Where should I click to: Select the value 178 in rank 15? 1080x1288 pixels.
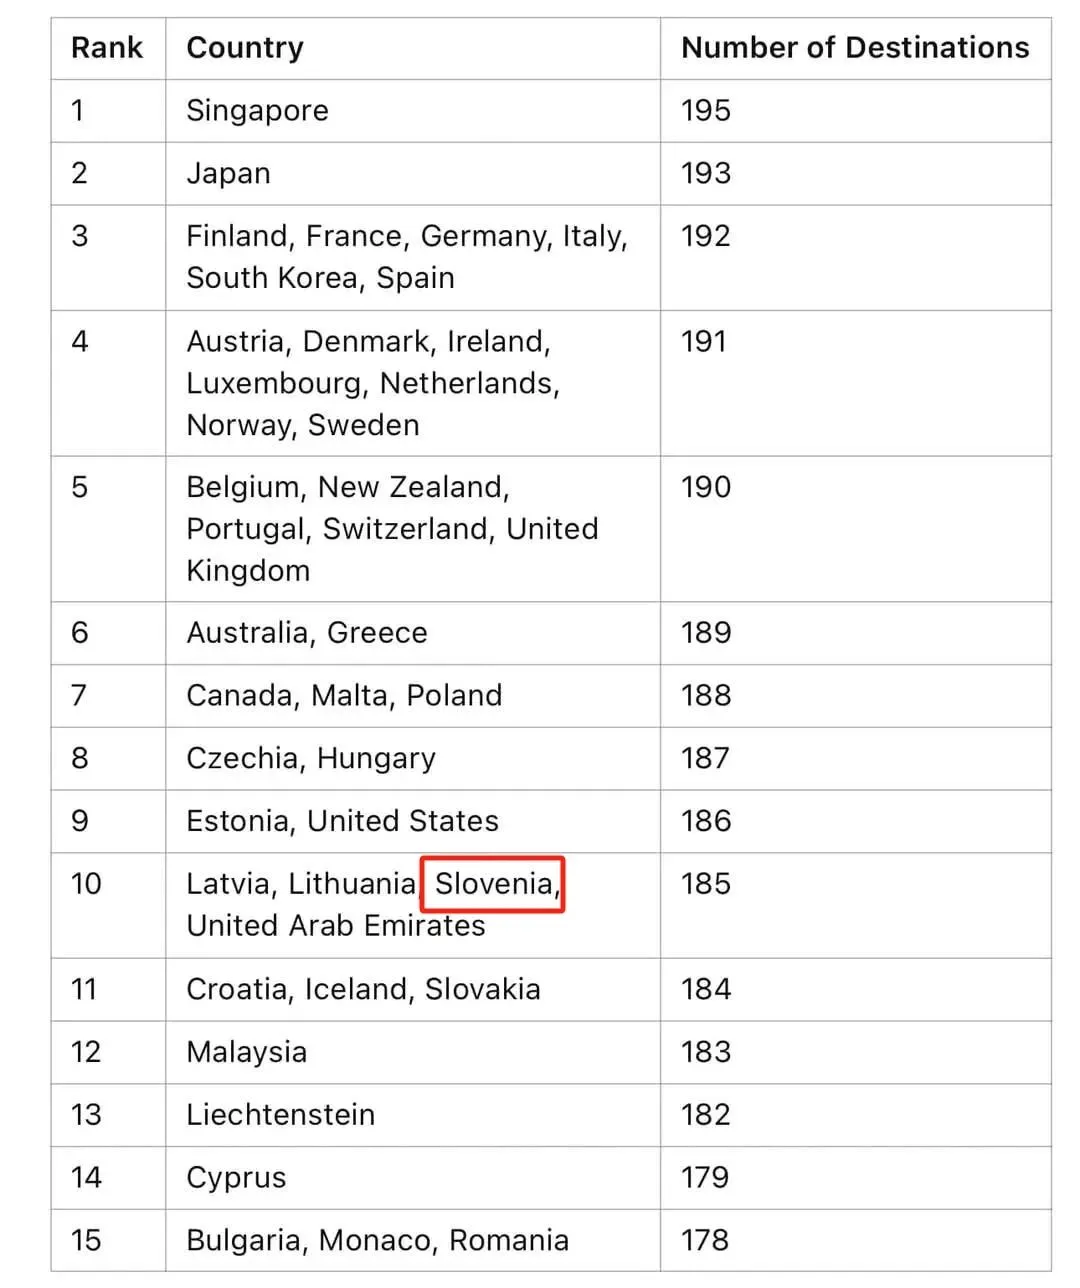705,1241
